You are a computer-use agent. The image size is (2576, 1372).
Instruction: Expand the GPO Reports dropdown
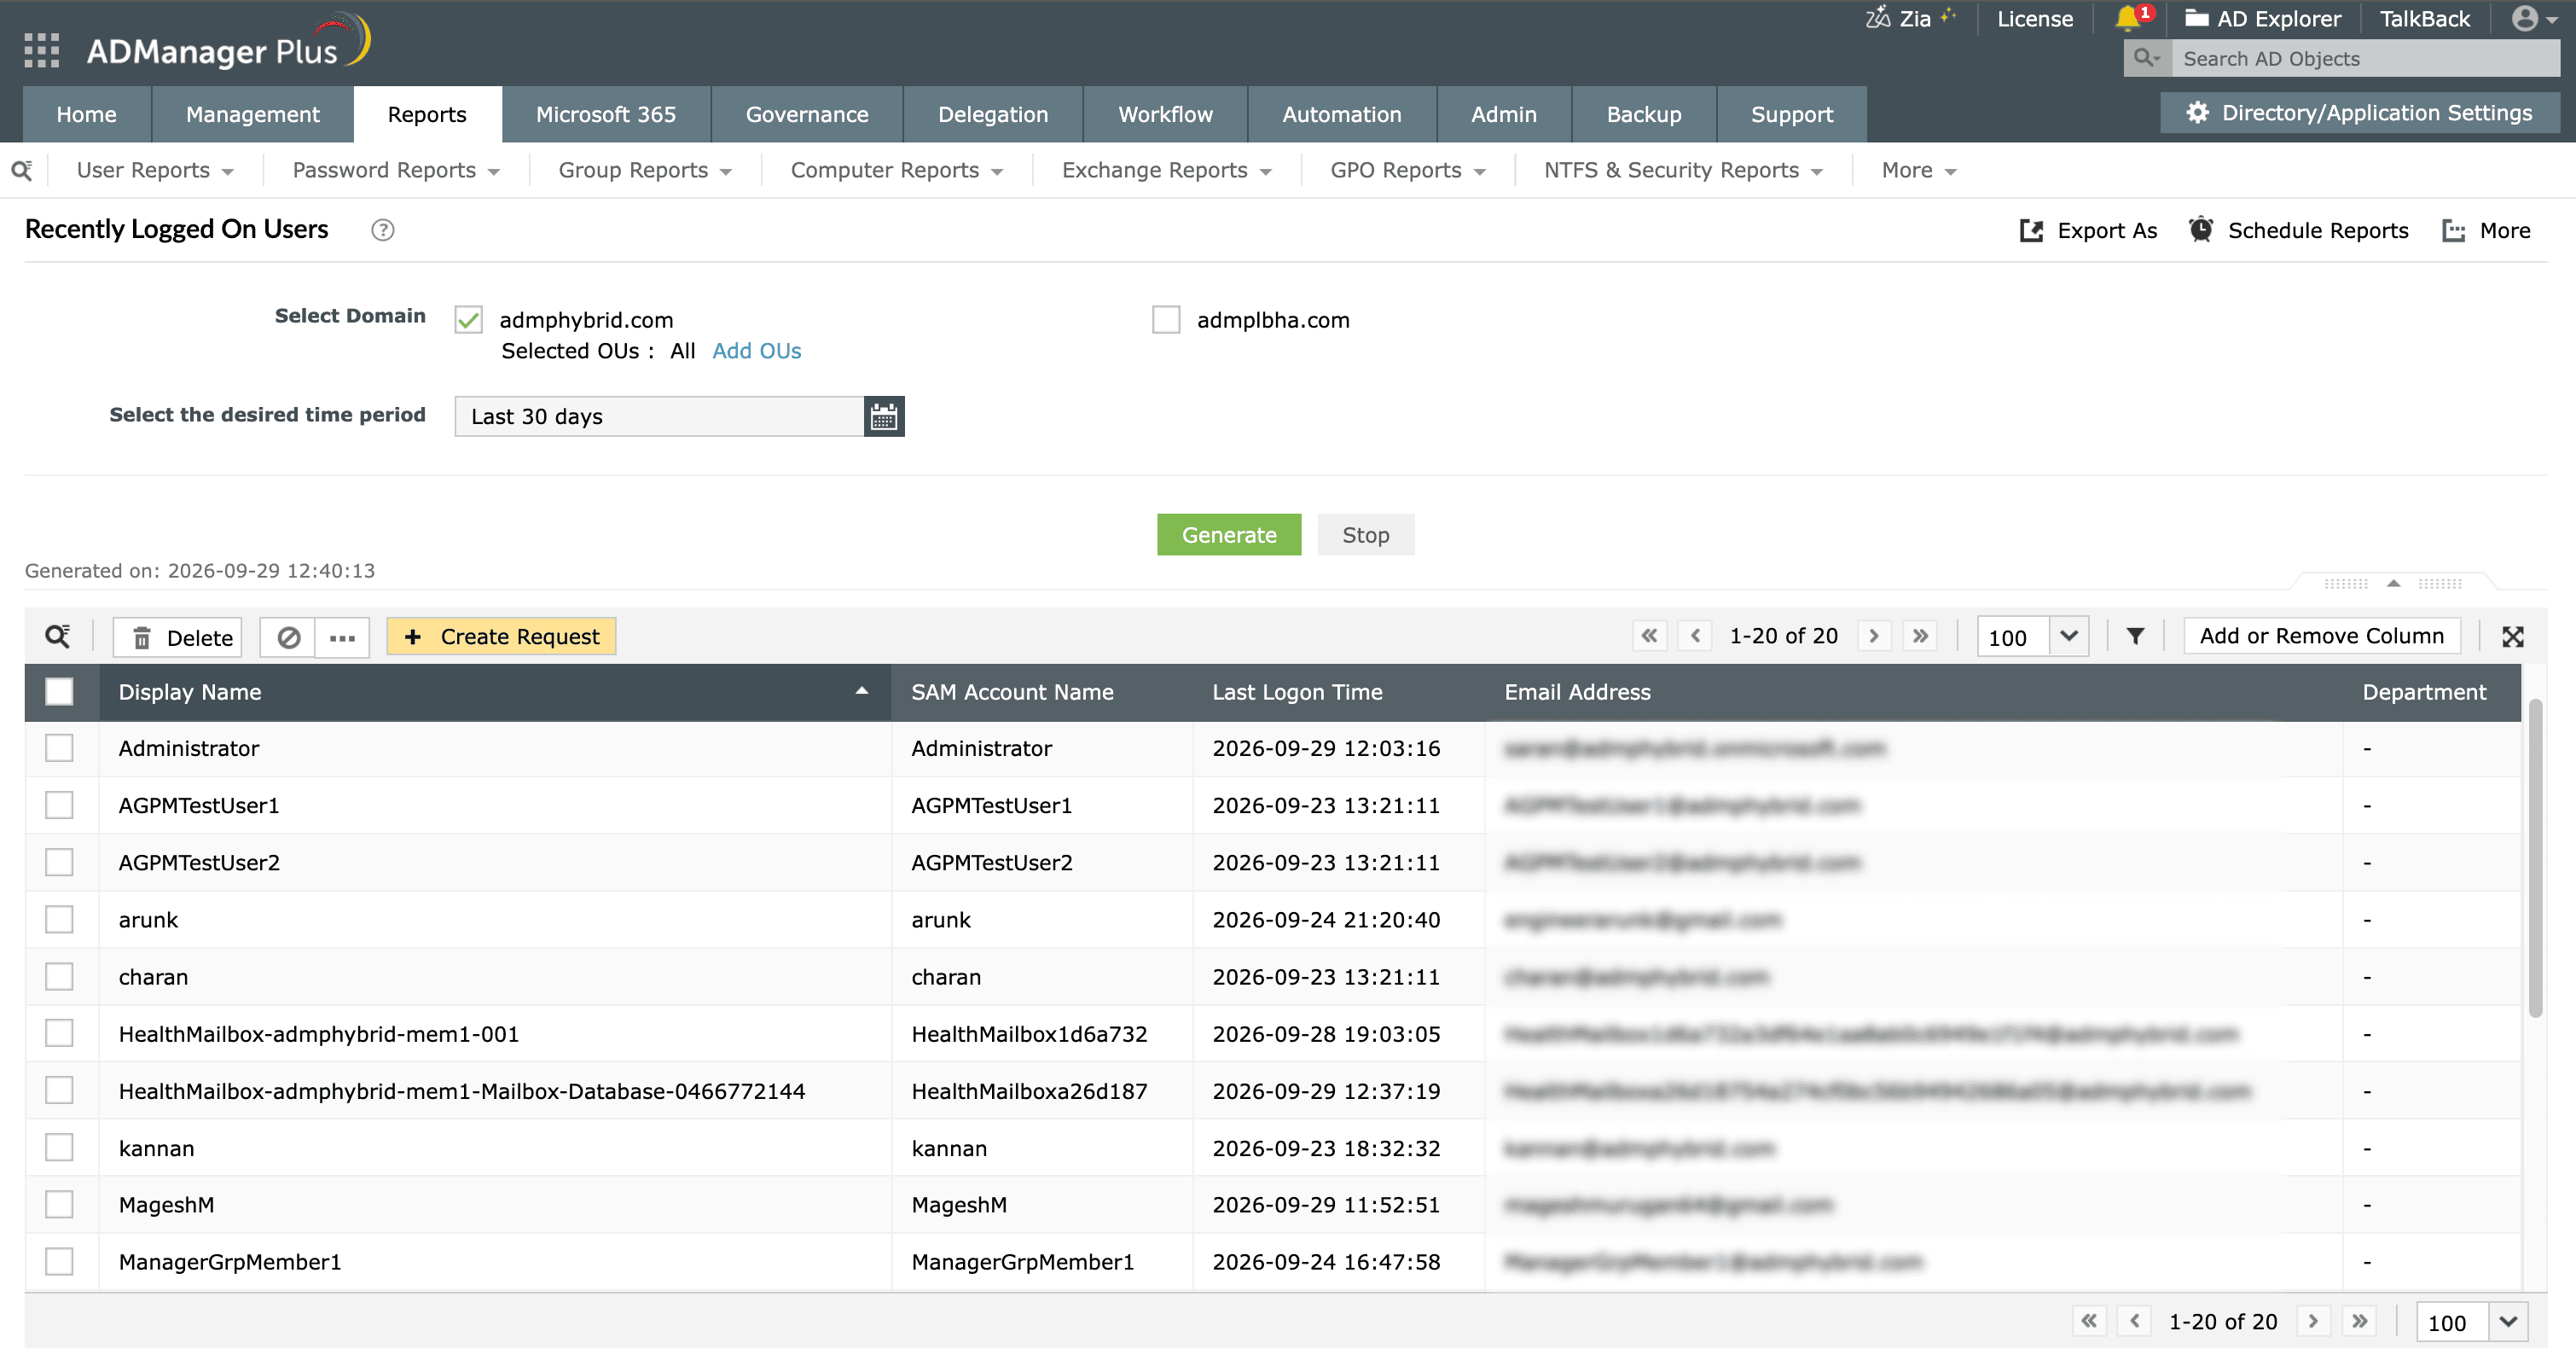point(1407,170)
